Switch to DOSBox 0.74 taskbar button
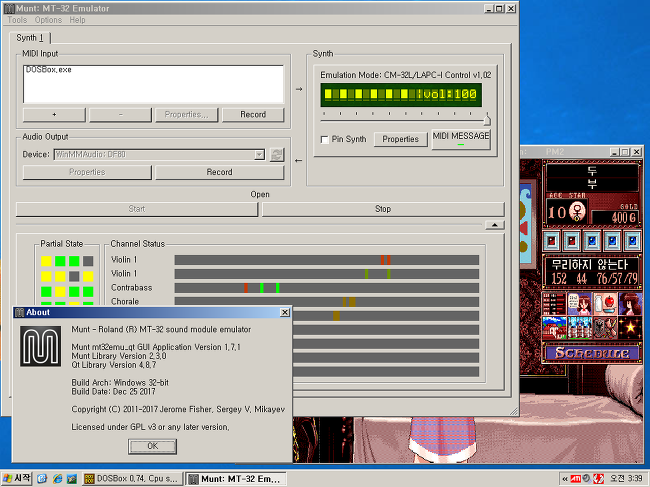Image resolution: width=650 pixels, height=487 pixels. tap(133, 479)
